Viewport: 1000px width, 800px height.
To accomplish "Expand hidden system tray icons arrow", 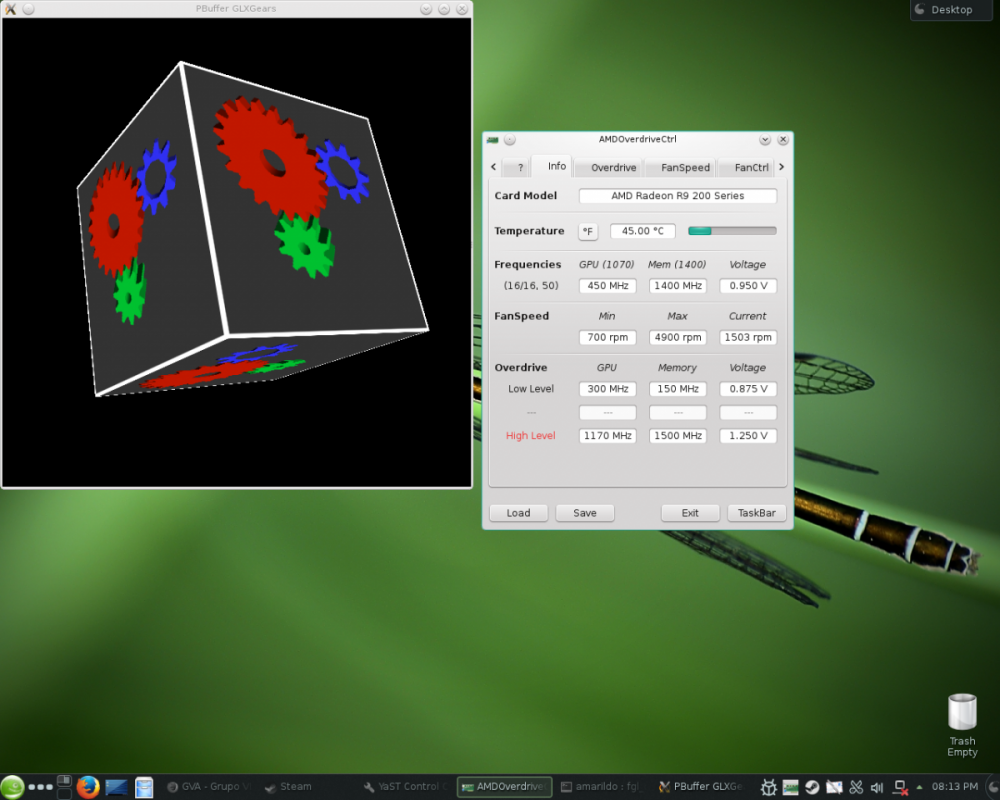I will click(x=919, y=787).
